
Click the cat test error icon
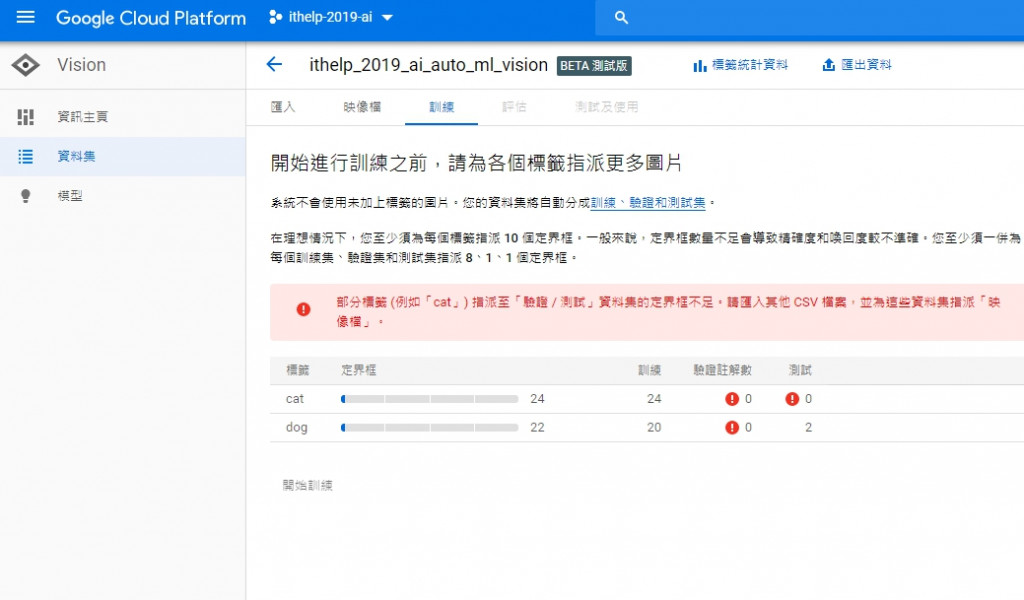click(x=792, y=399)
